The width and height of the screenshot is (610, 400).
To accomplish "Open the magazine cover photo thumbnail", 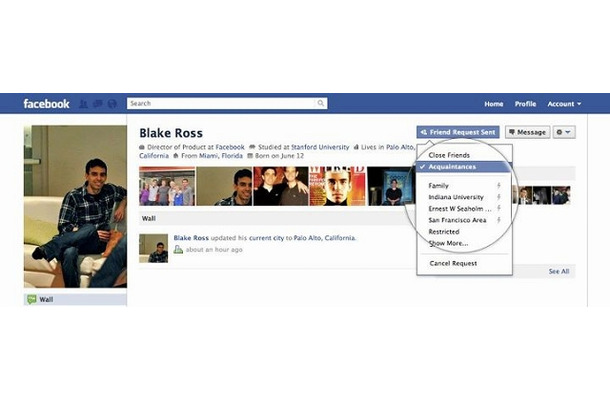I will (x=337, y=186).
